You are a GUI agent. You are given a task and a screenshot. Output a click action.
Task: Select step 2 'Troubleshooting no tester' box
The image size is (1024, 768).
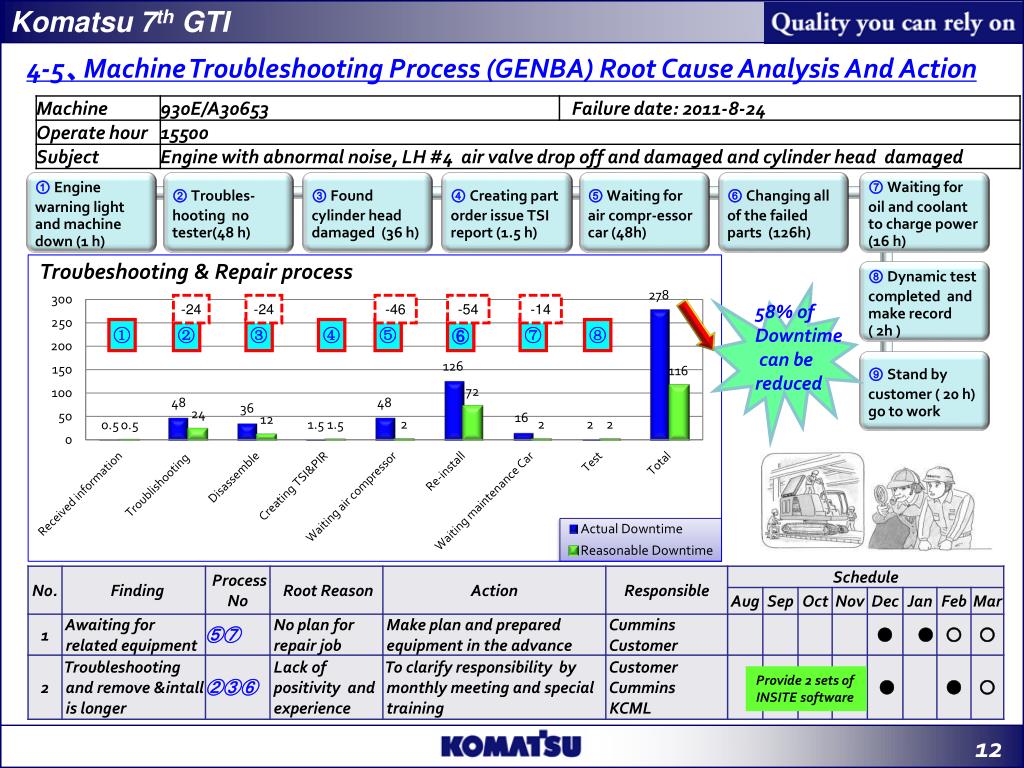coord(228,213)
